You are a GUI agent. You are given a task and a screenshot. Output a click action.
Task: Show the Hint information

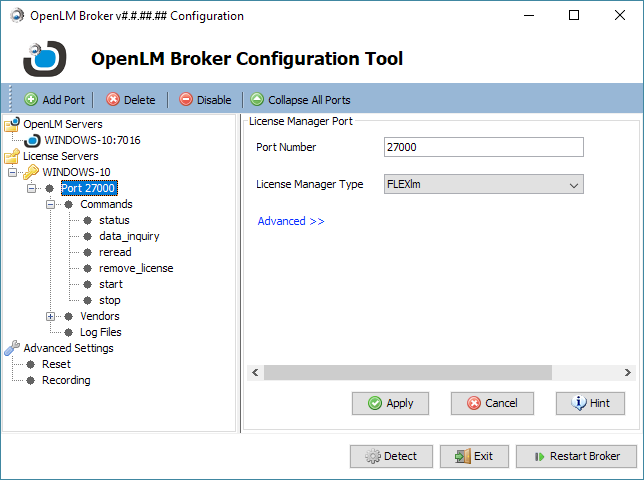(590, 403)
